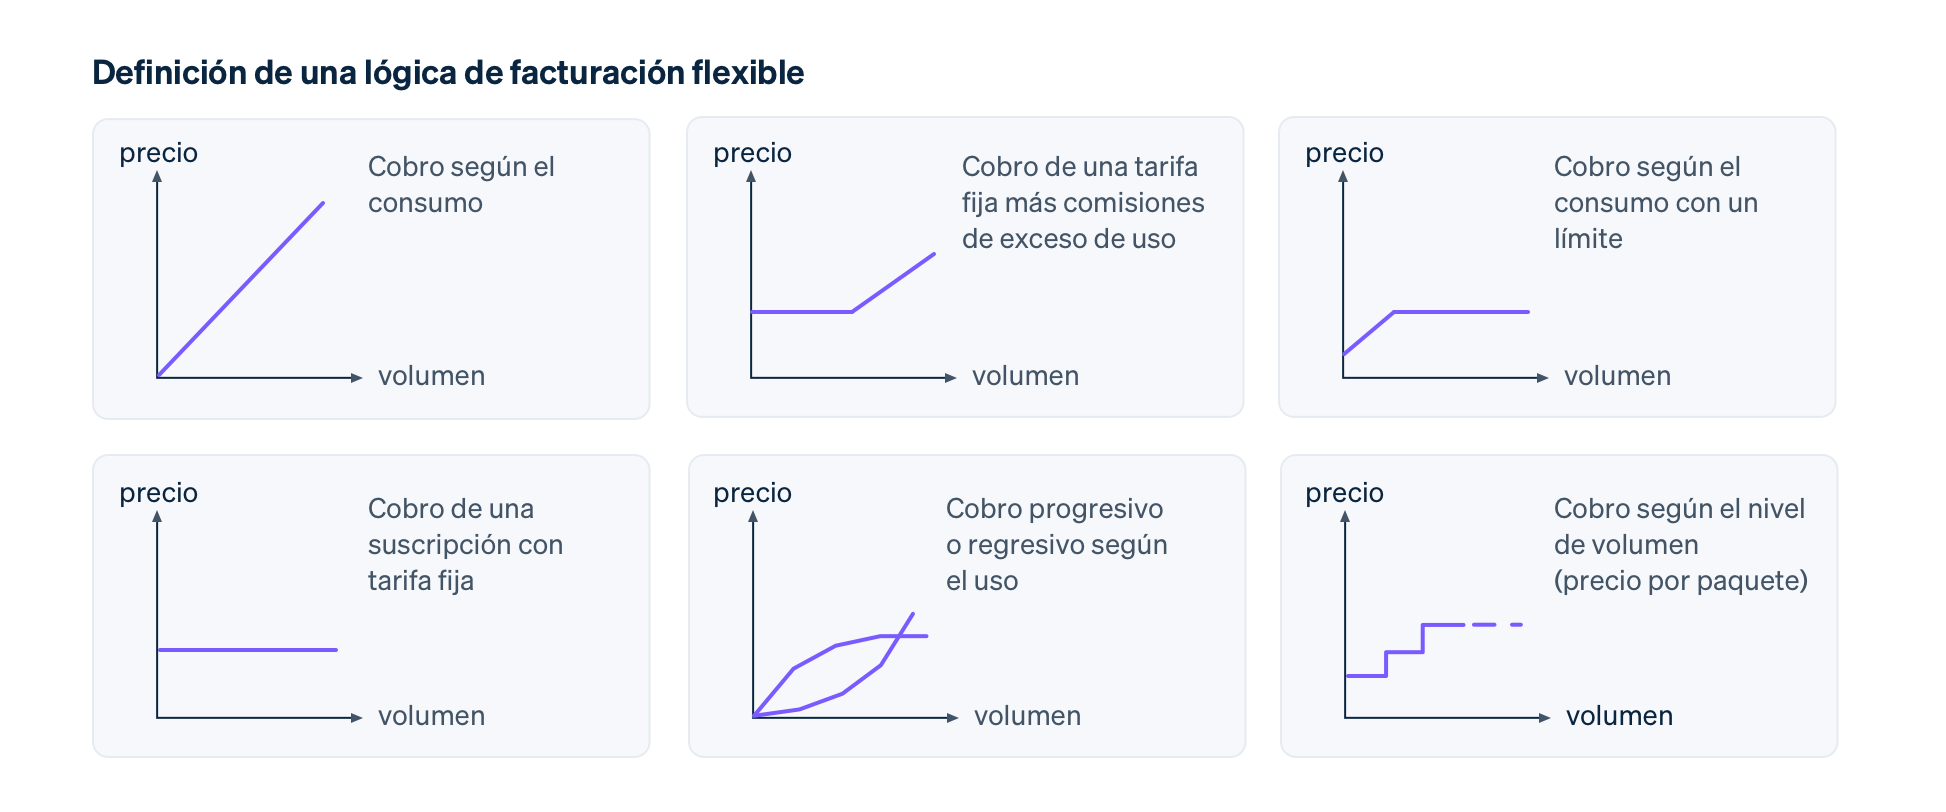Click the "precio" label in the consumo con un límite card
The width and height of the screenshot is (1946, 812).
pyautogui.click(x=1344, y=153)
